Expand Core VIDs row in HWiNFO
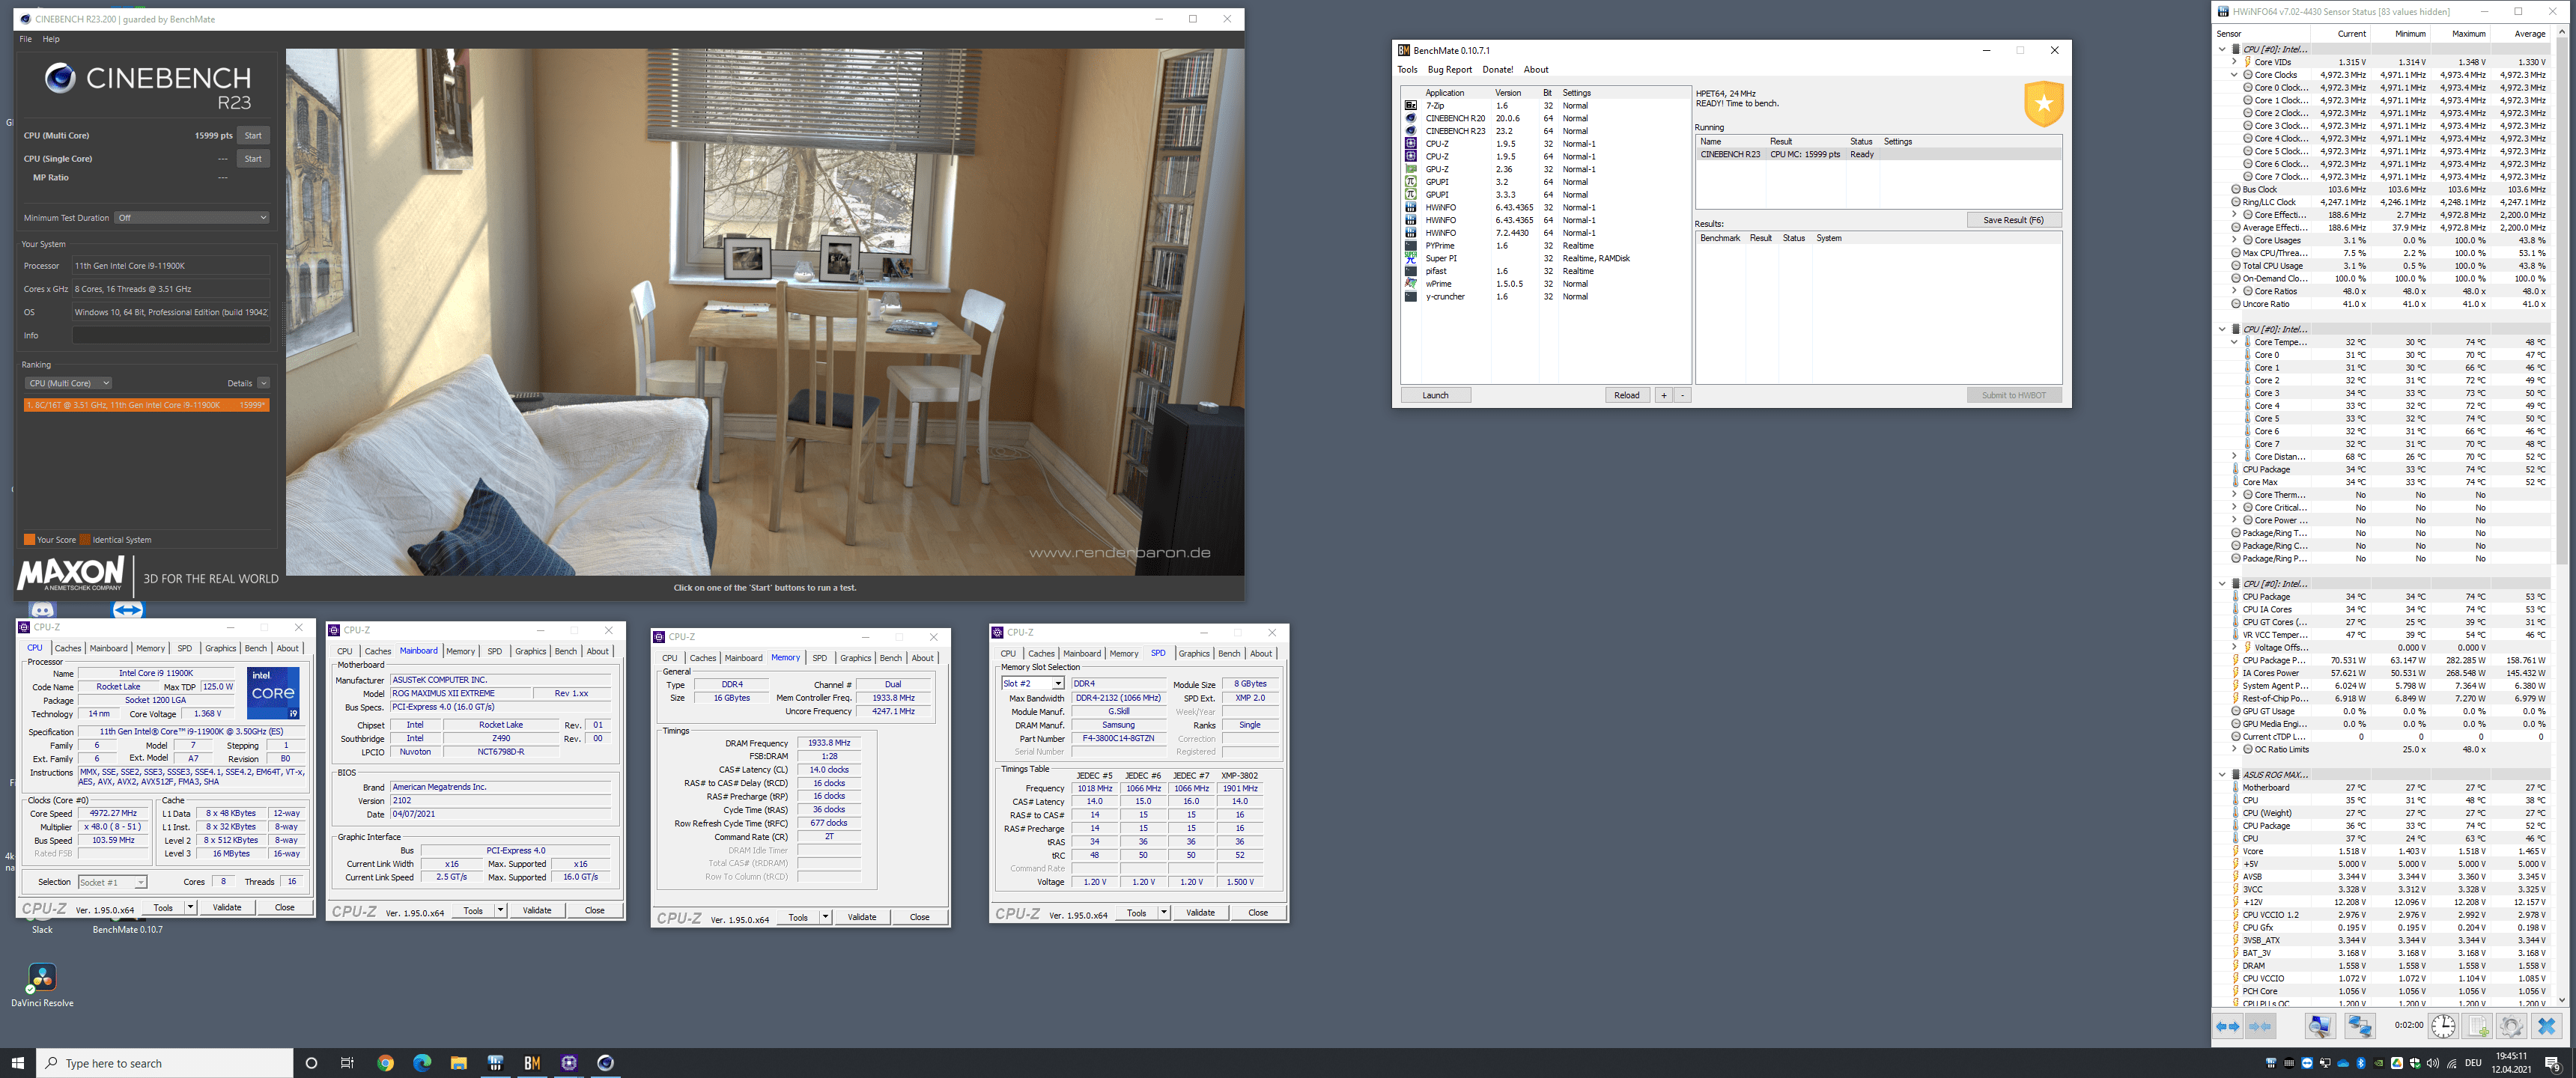 tap(2234, 62)
